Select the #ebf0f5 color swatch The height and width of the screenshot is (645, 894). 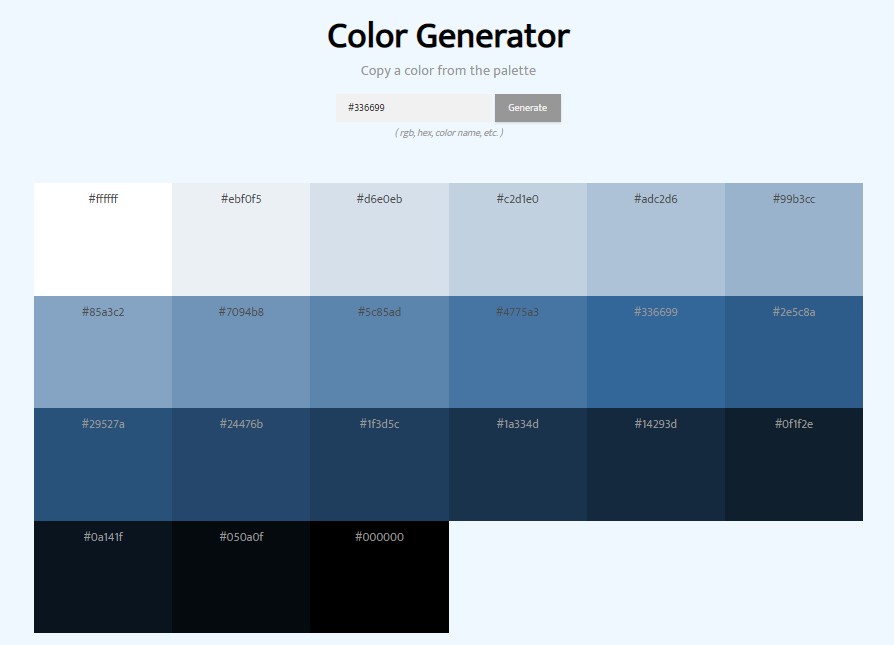[x=241, y=239]
